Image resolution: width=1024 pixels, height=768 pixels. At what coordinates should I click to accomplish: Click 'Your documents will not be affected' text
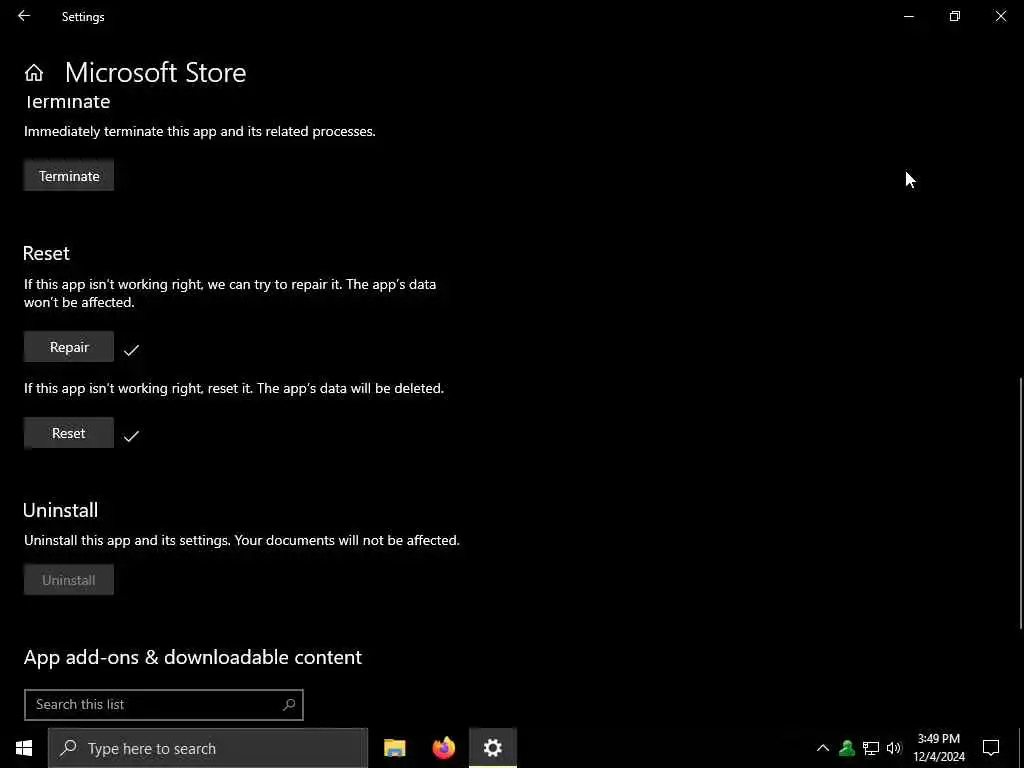(x=347, y=540)
